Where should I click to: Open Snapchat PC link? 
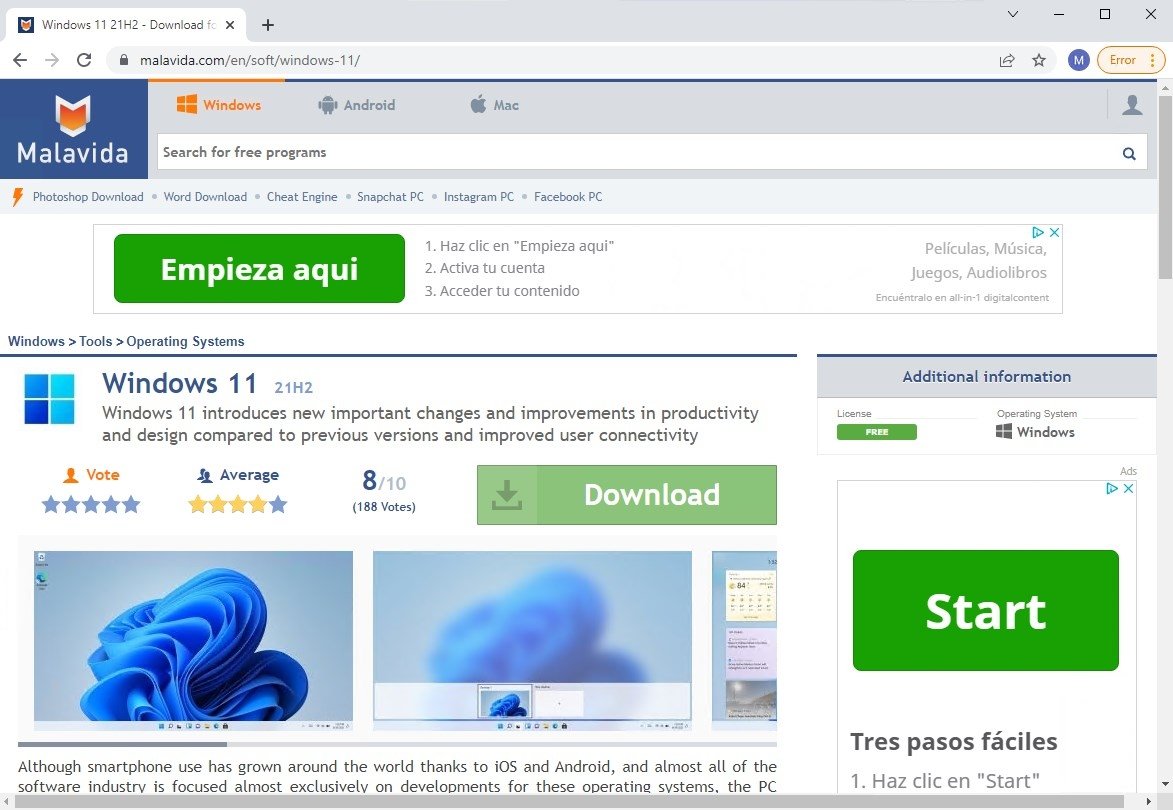pos(390,197)
